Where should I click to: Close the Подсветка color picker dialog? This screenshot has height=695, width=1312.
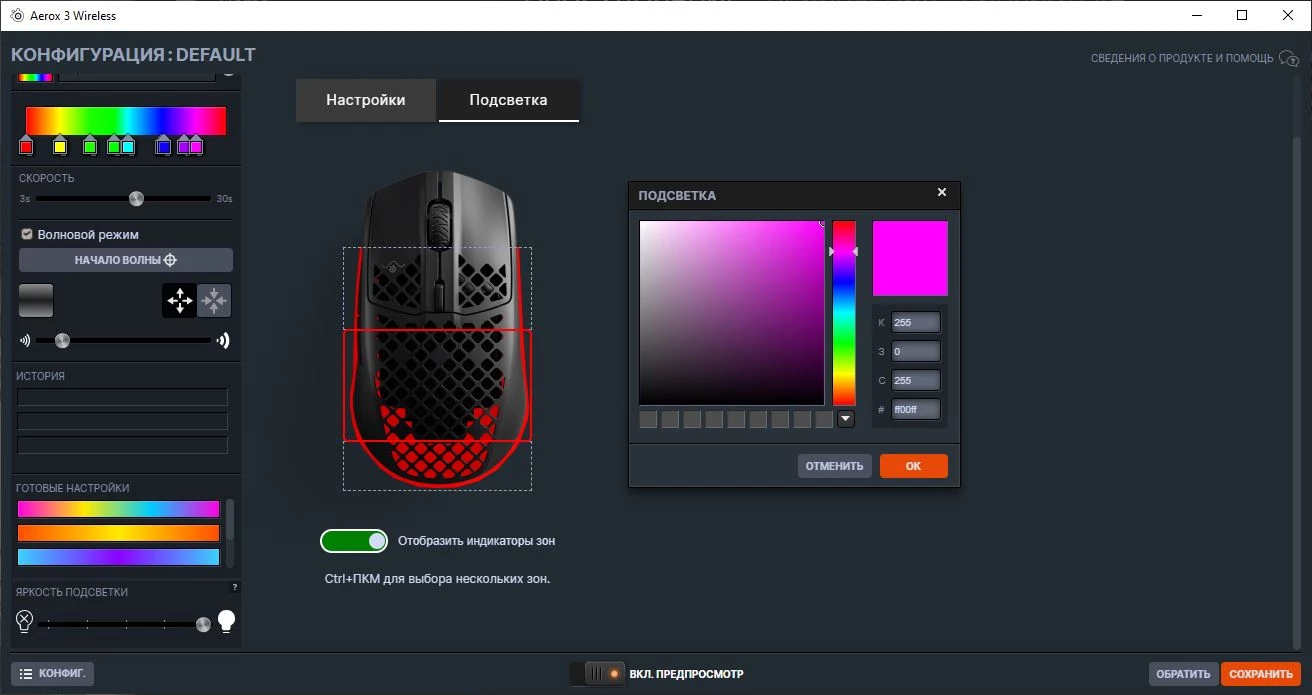tap(941, 192)
